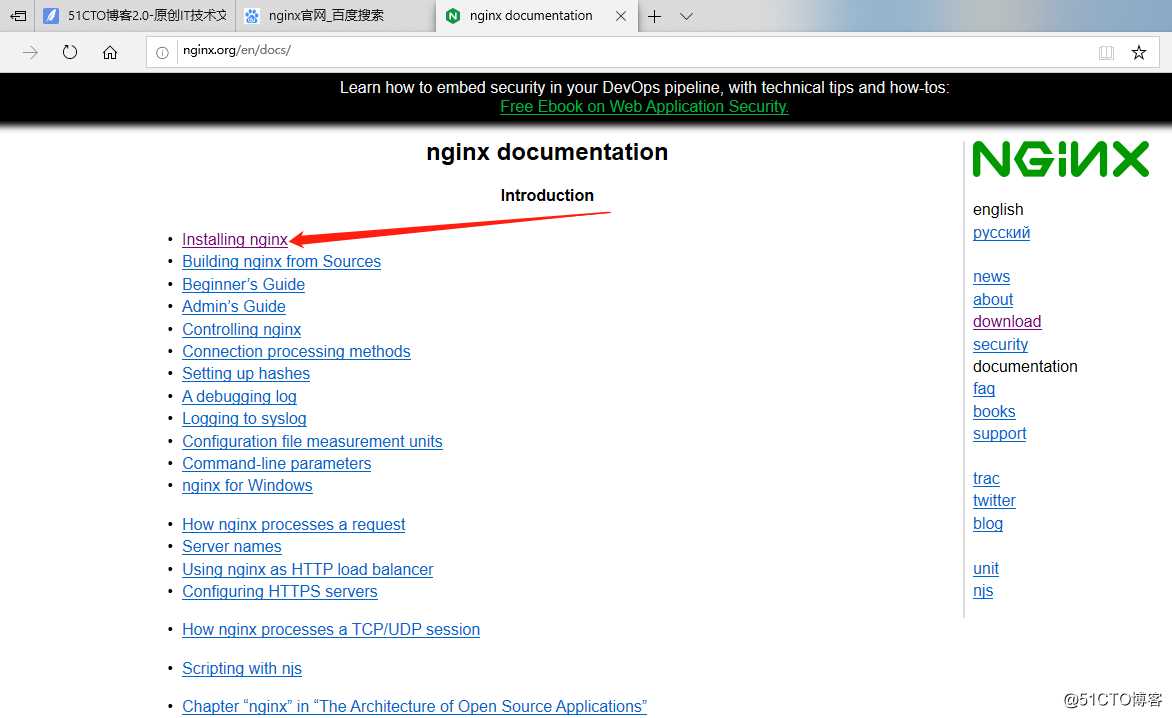Open the Architecture of Open Source Applications chapter link

415,707
